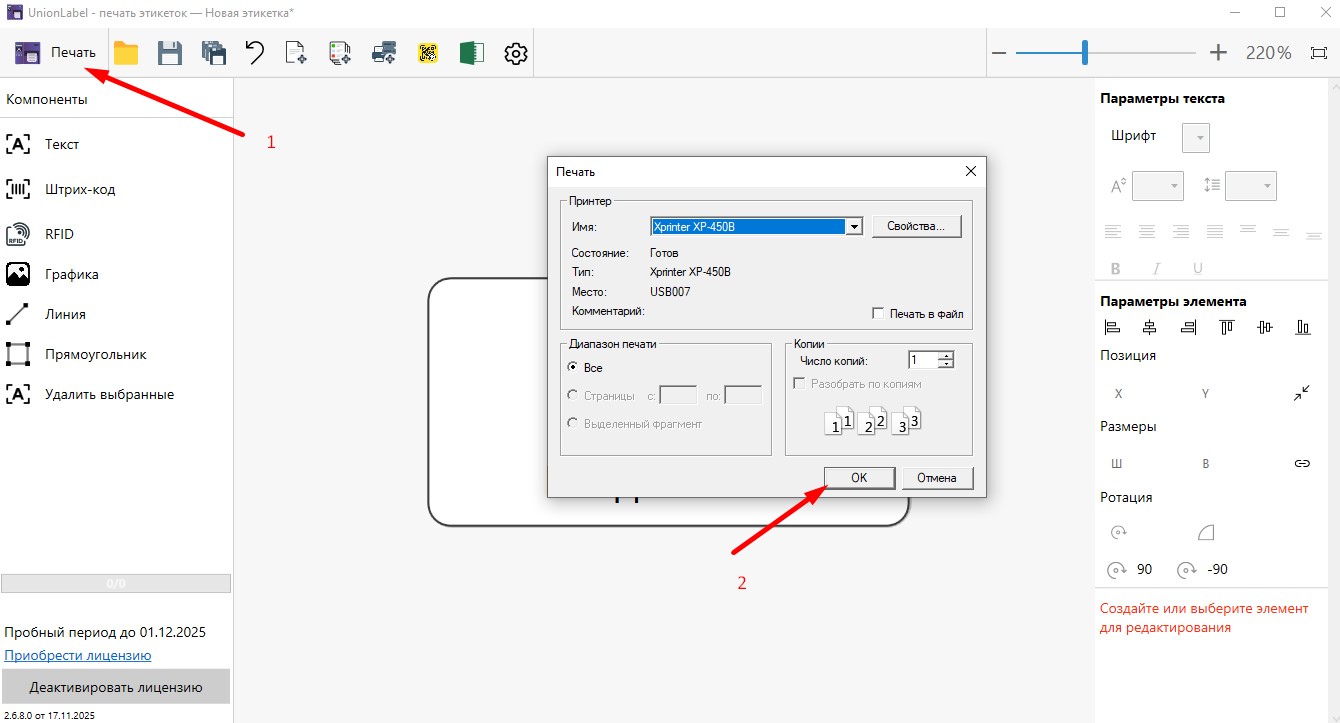This screenshot has width=1340, height=723.
Task: Click the green Excel book icon
Action: click(471, 53)
